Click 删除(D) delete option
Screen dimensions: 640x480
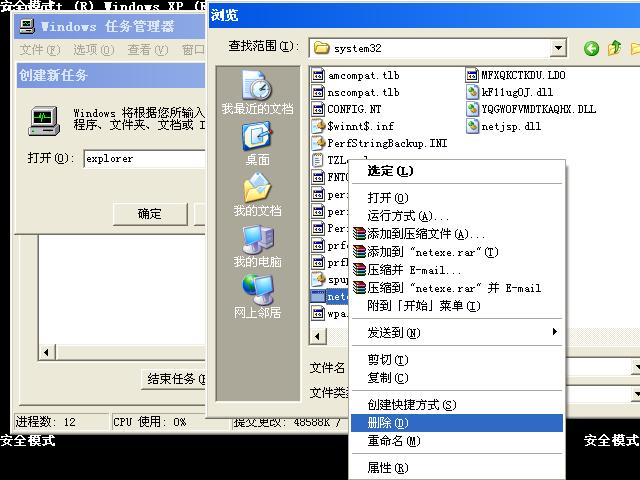[x=456, y=423]
